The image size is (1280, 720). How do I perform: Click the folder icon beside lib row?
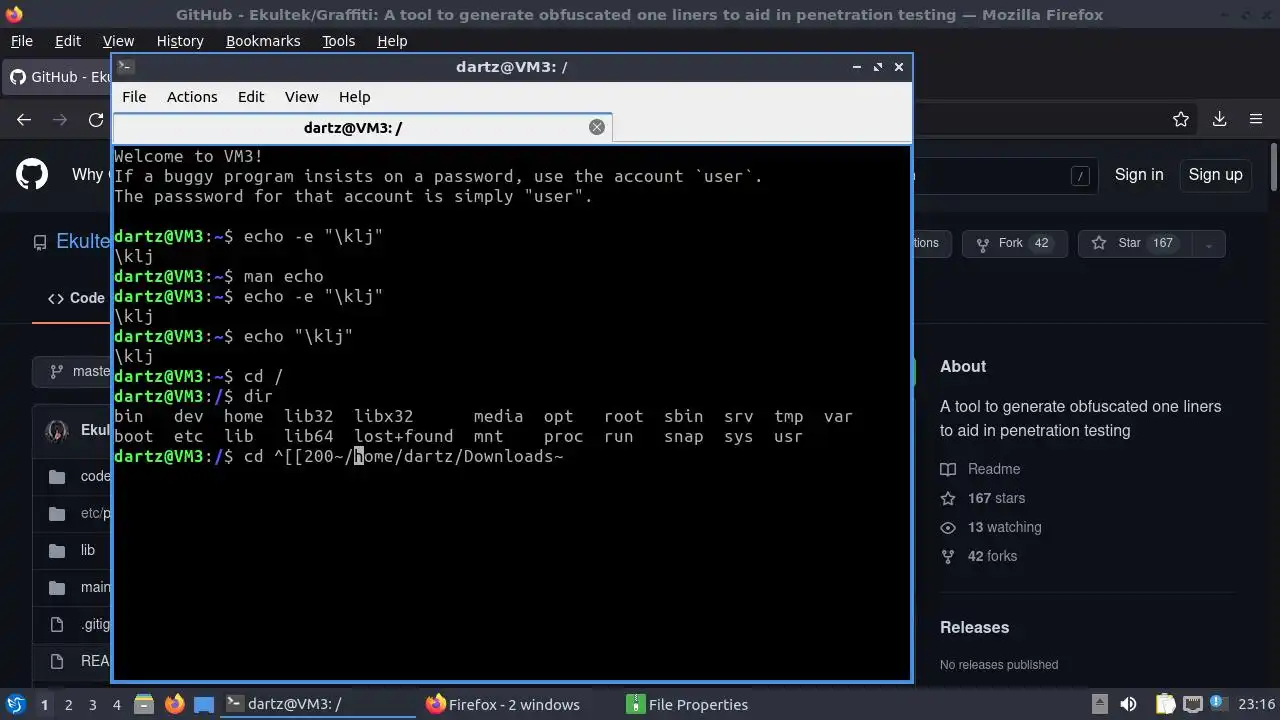pos(57,550)
